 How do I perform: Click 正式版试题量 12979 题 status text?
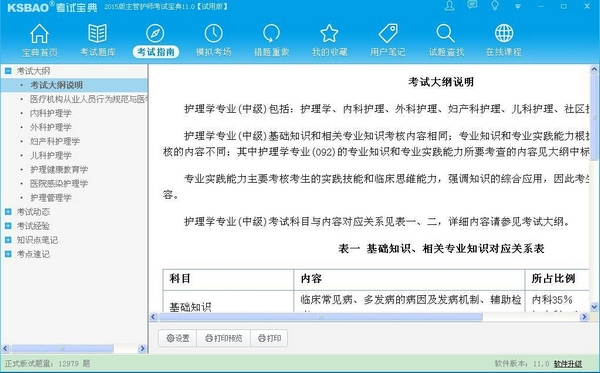coord(48,363)
